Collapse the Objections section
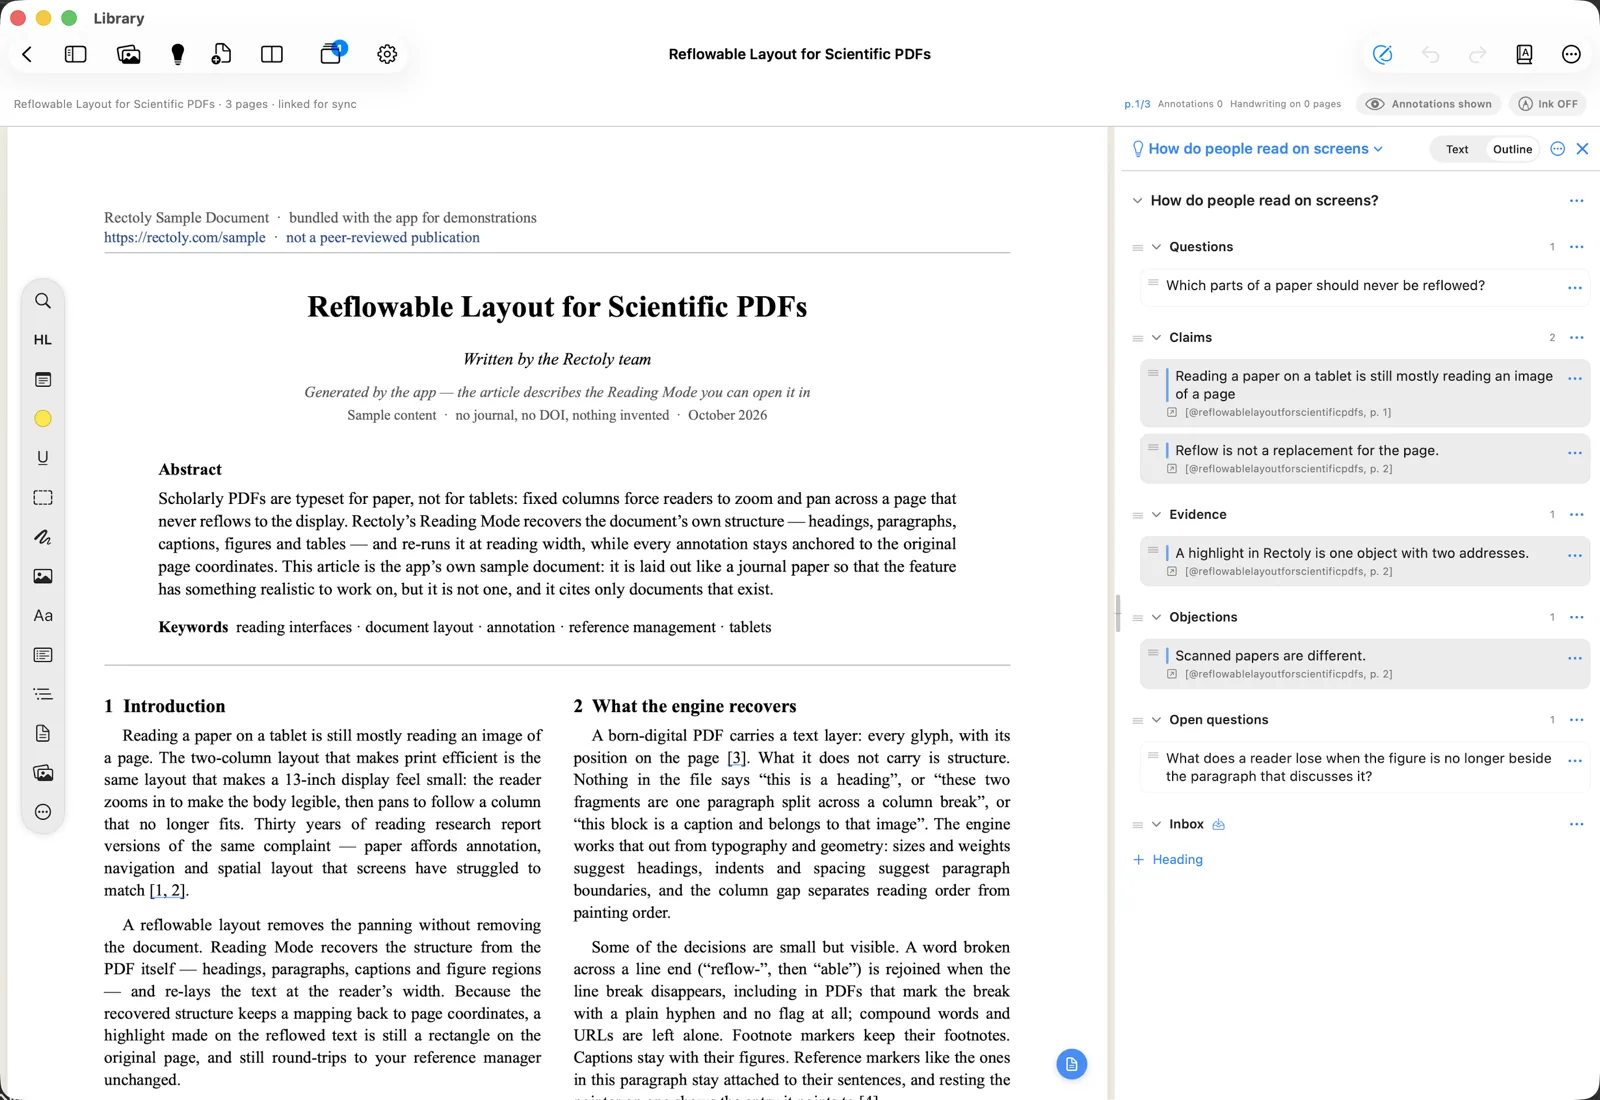This screenshot has width=1600, height=1100. click(x=1156, y=618)
